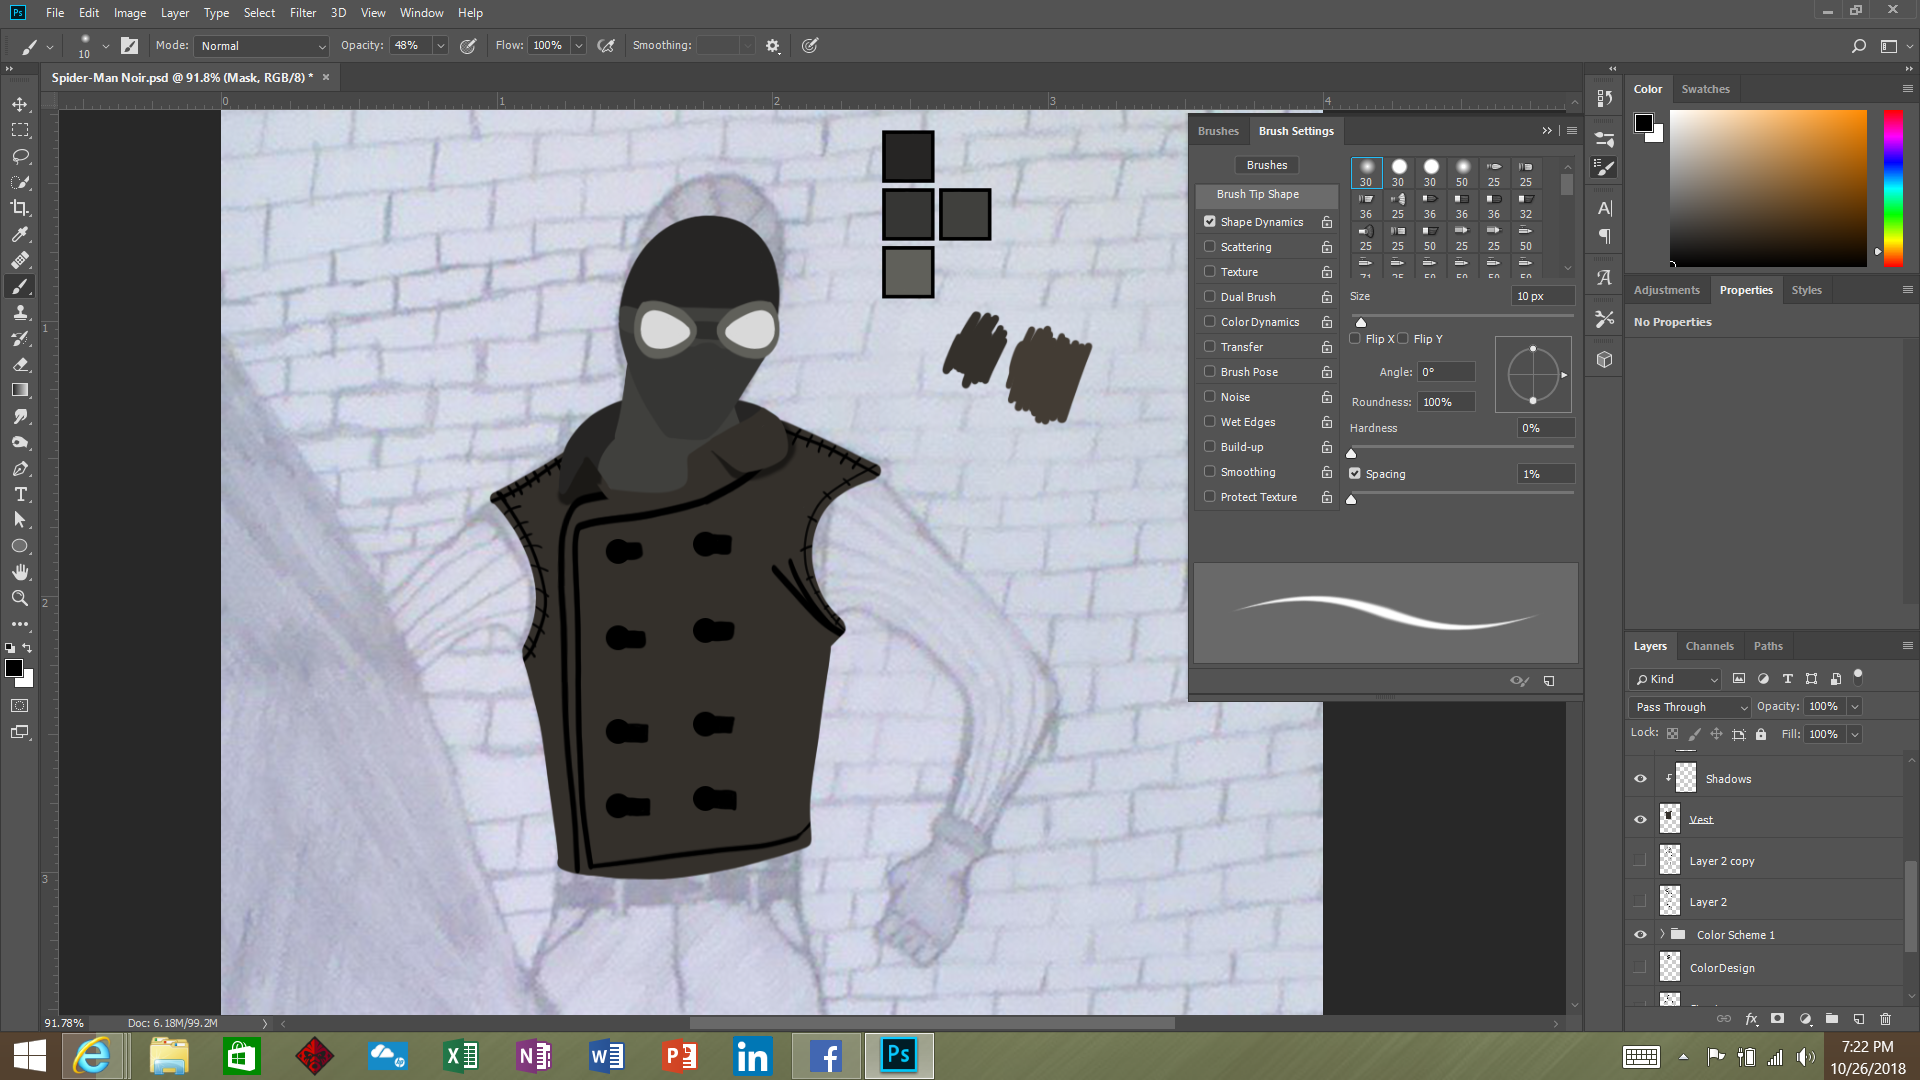Image resolution: width=1920 pixels, height=1080 pixels.
Task: Switch to the Brushes tab
Action: [1218, 131]
